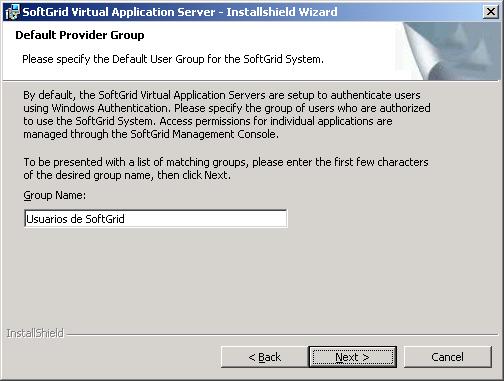Click the 'InstallShield' branding text
504x381 pixels.
coord(35,333)
